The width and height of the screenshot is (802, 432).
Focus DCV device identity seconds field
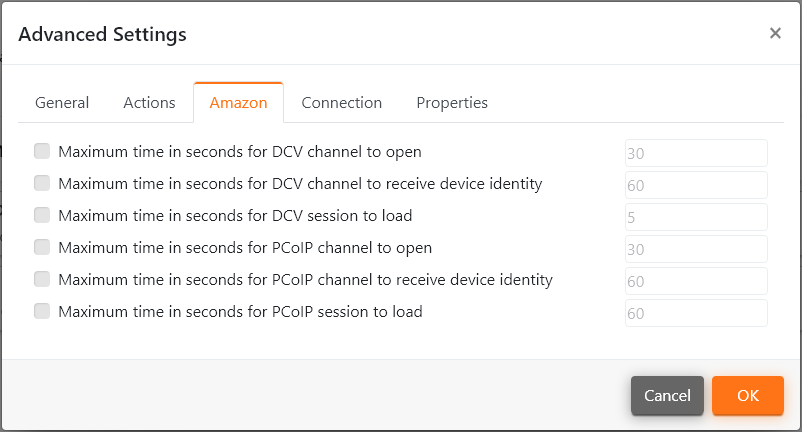[x=696, y=185]
